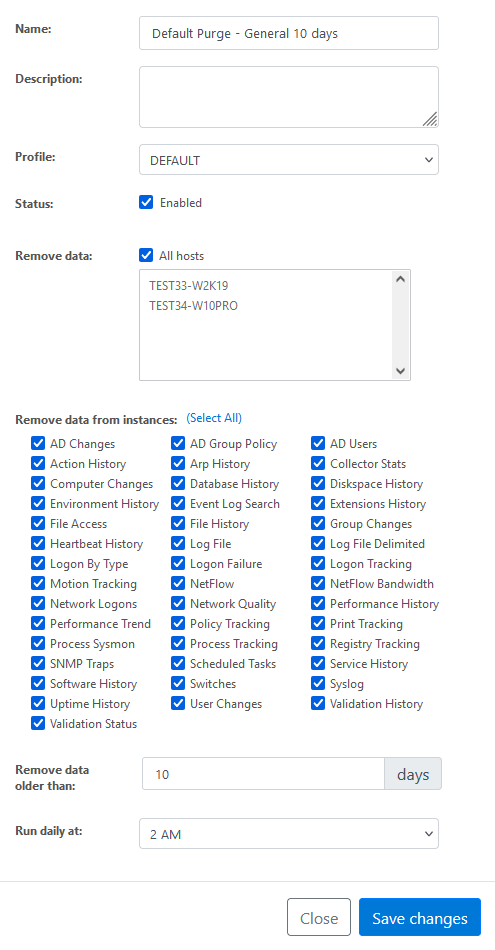This screenshot has height=950, width=495.
Task: Save changes to the purge job
Action: click(x=420, y=917)
